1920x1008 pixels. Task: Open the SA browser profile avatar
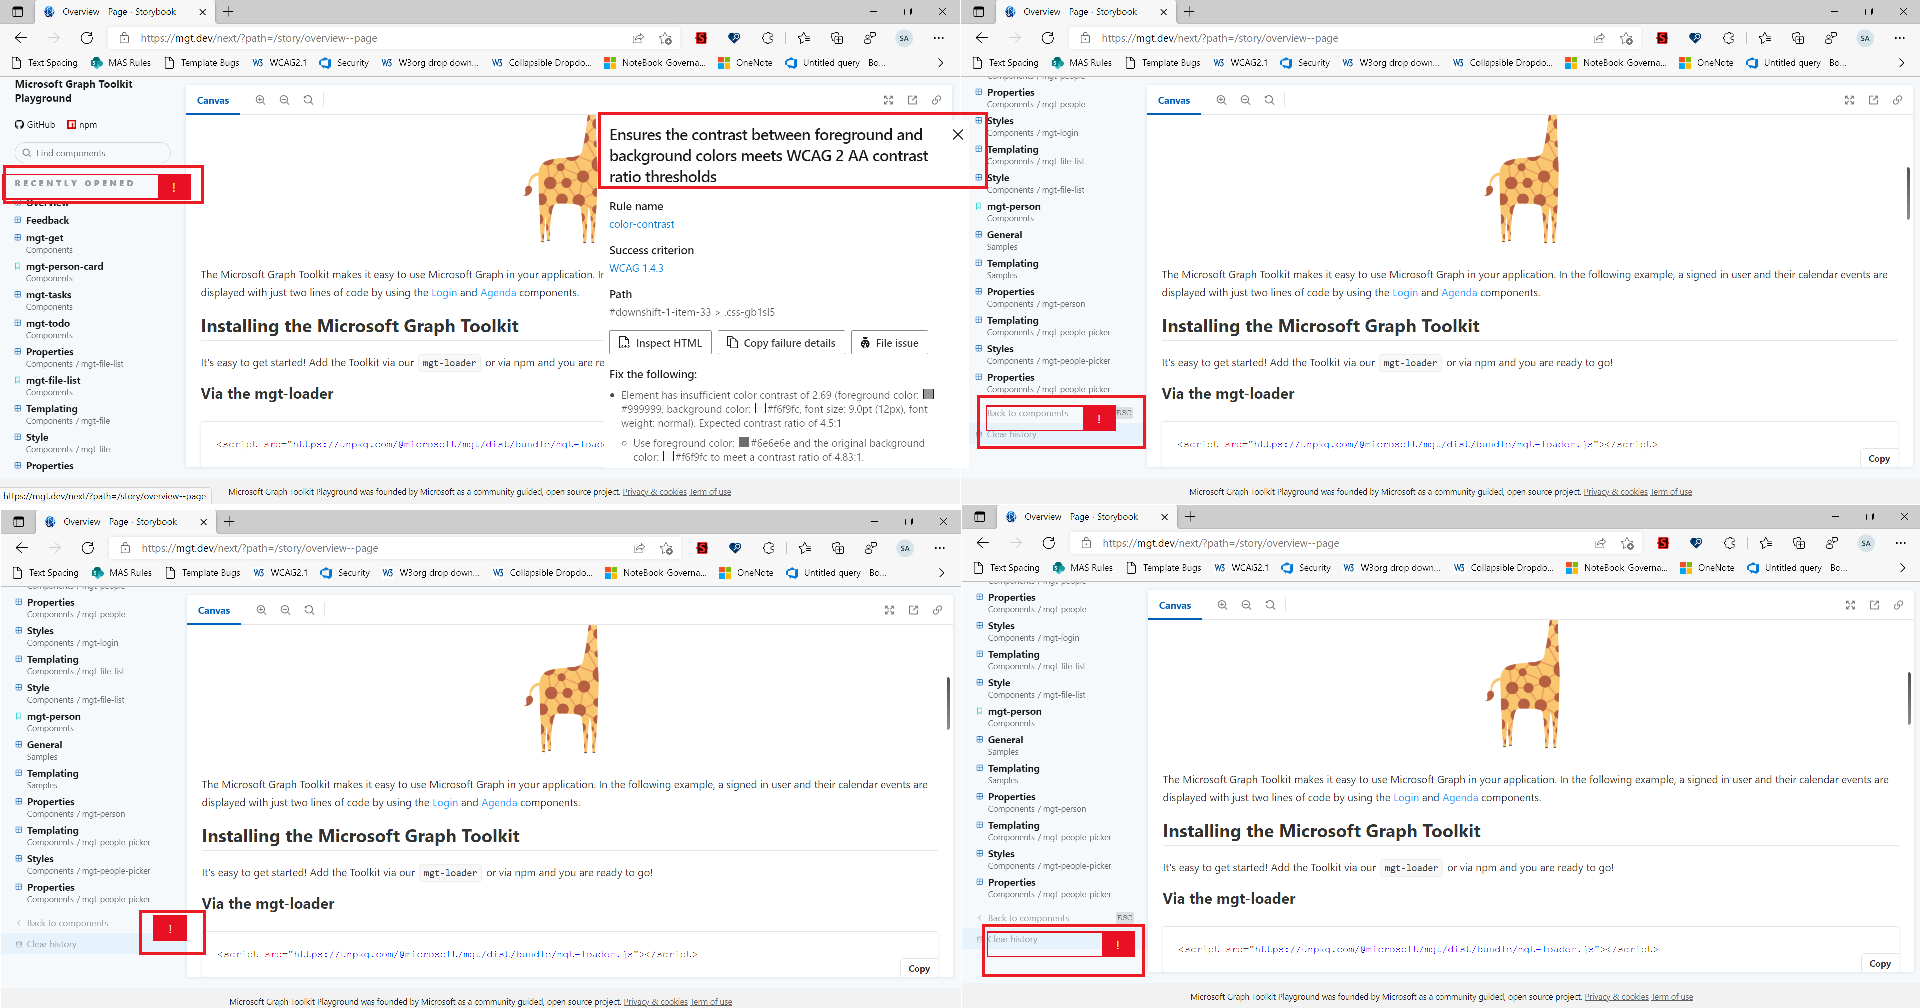click(903, 37)
